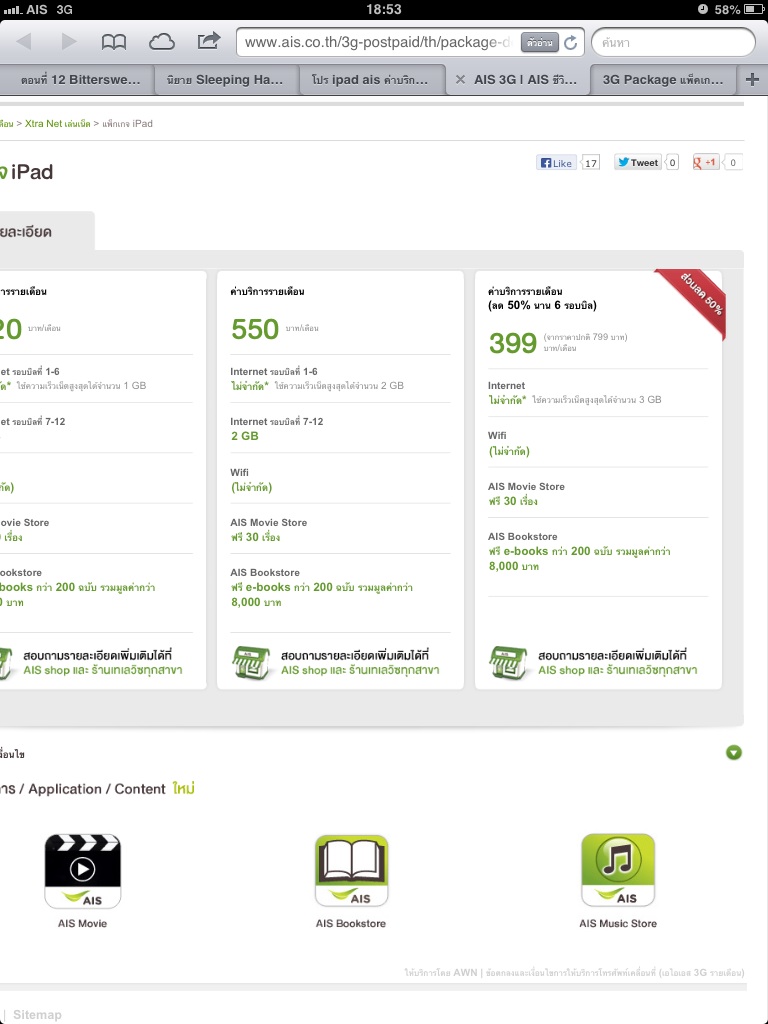Switch to นิยาย Sleeping Ha... tab

(227, 80)
